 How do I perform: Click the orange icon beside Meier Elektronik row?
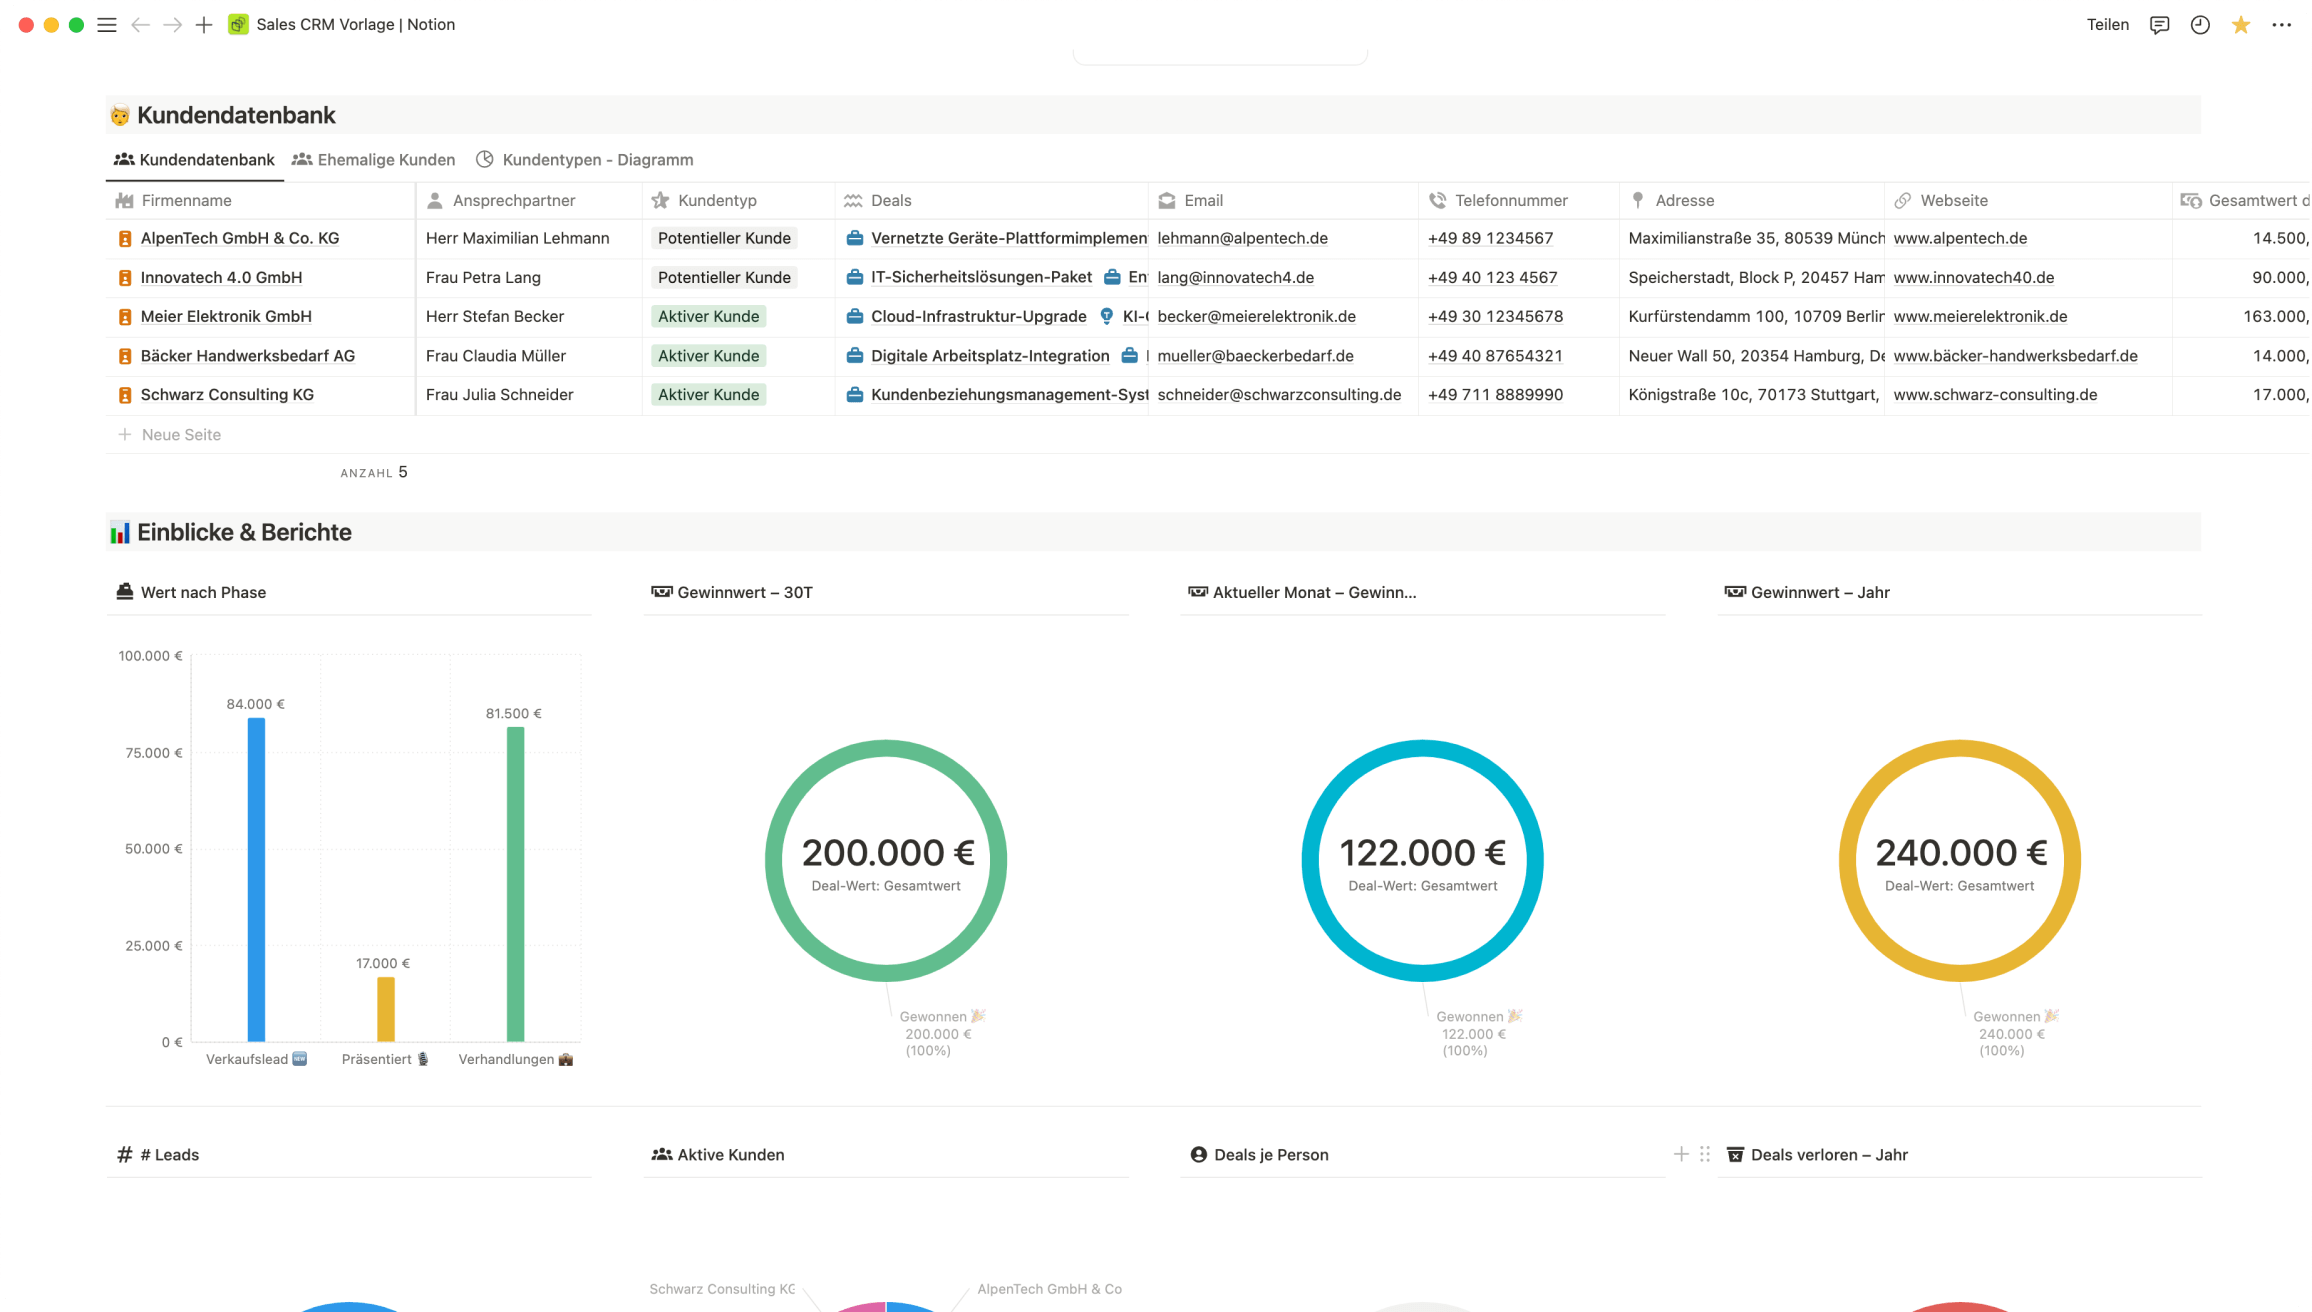click(x=125, y=317)
